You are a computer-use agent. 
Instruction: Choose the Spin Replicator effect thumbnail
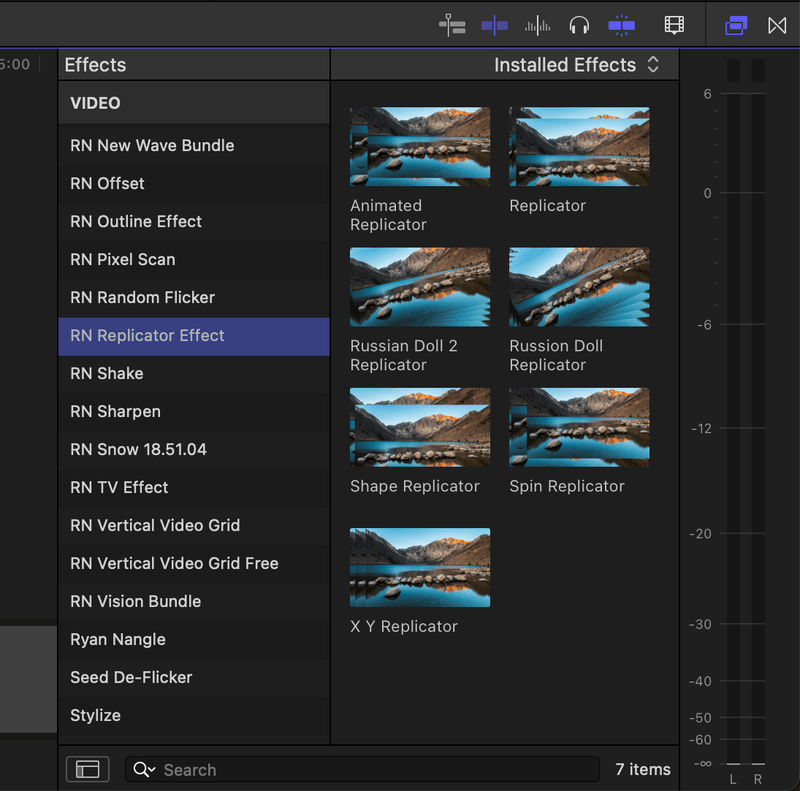pos(579,427)
